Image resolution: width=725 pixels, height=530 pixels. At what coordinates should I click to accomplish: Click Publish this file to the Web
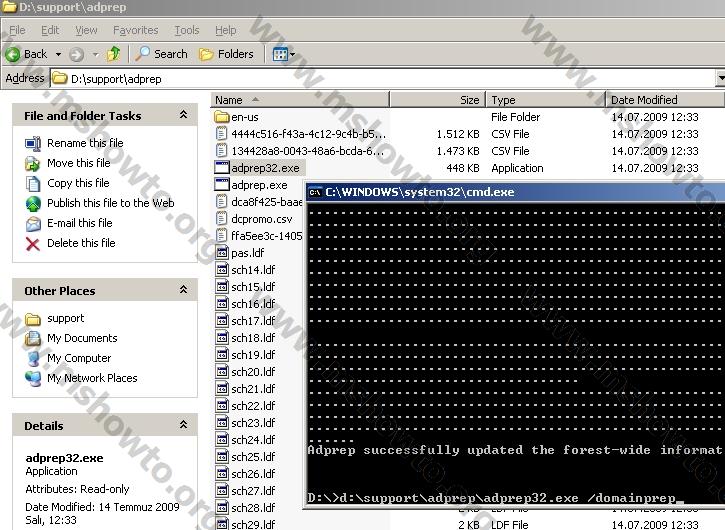(x=111, y=203)
